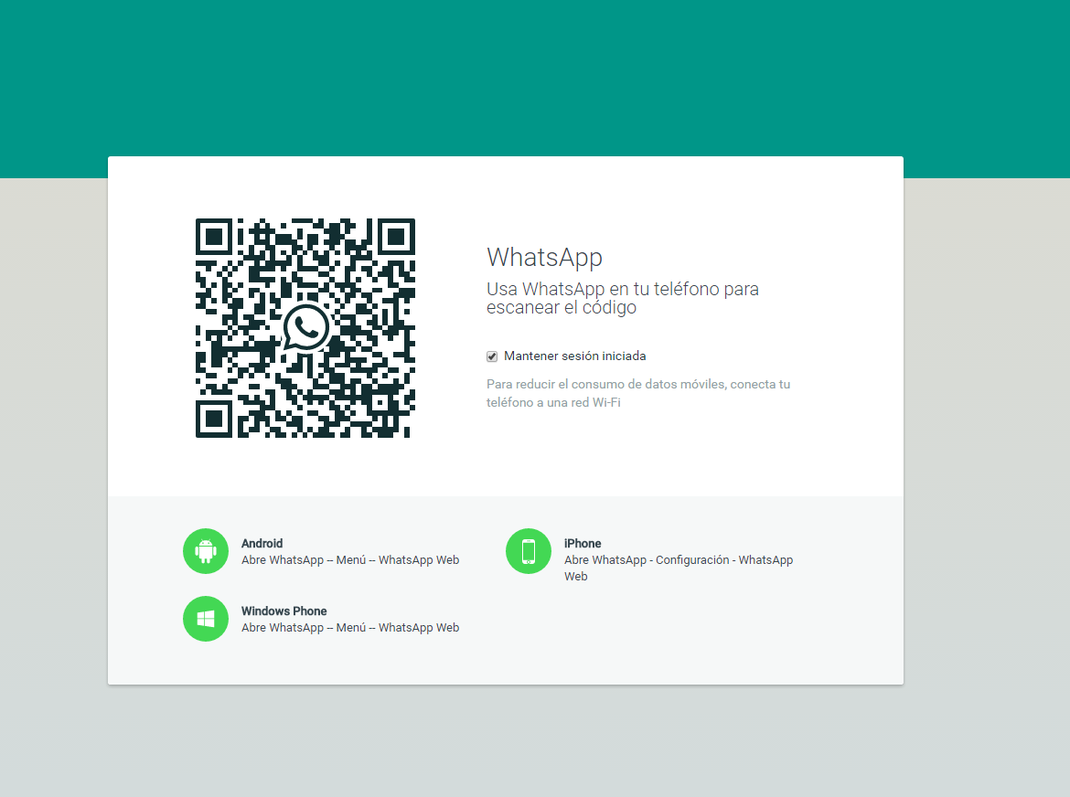
Task: Click the 'Windows Phone' platform title
Action: click(x=284, y=611)
